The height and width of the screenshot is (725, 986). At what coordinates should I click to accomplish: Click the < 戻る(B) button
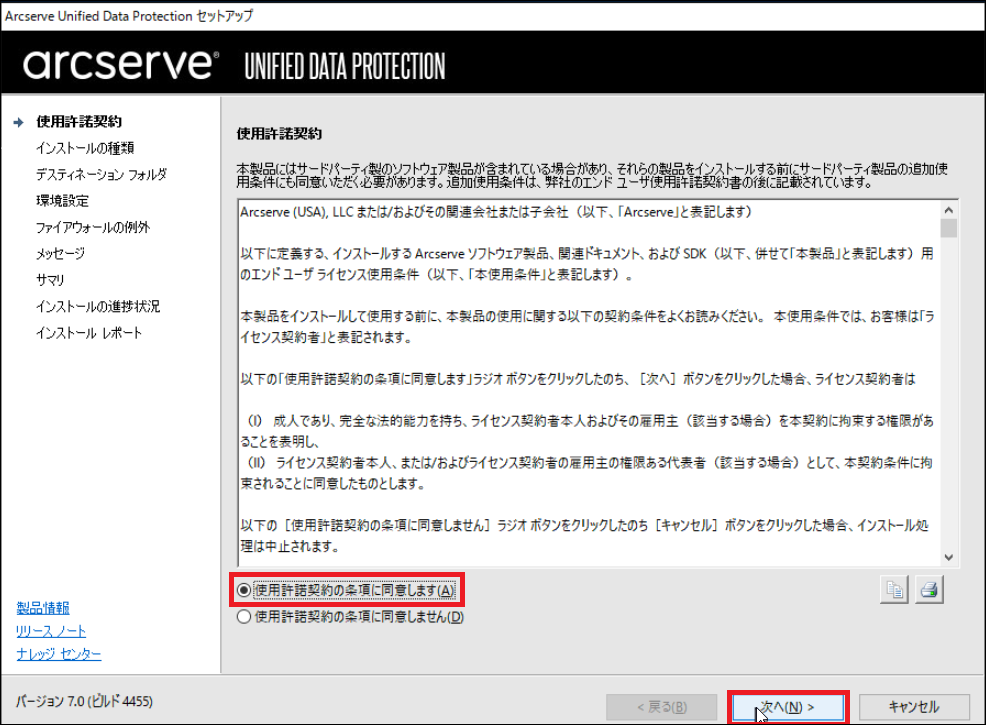(x=662, y=707)
